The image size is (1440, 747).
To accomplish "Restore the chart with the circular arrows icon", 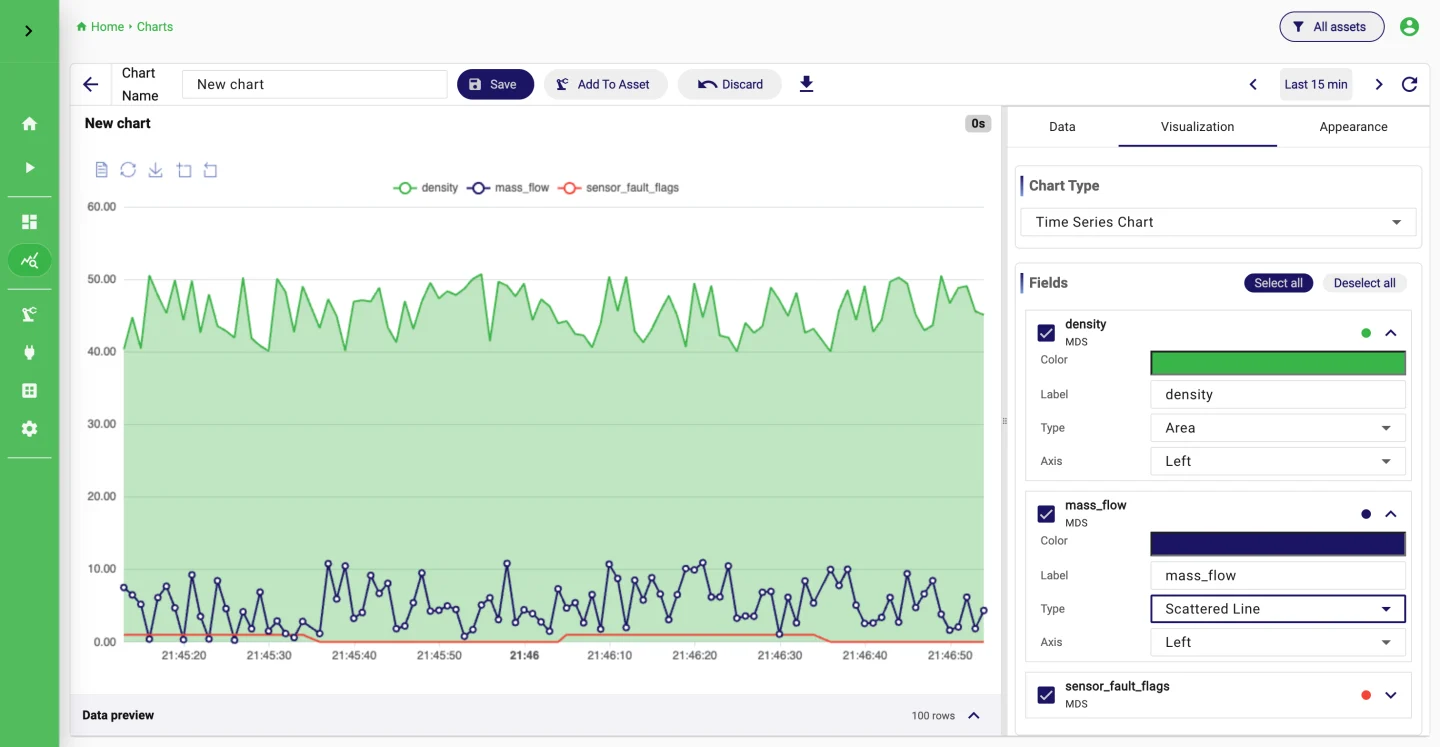I will click(x=128, y=170).
